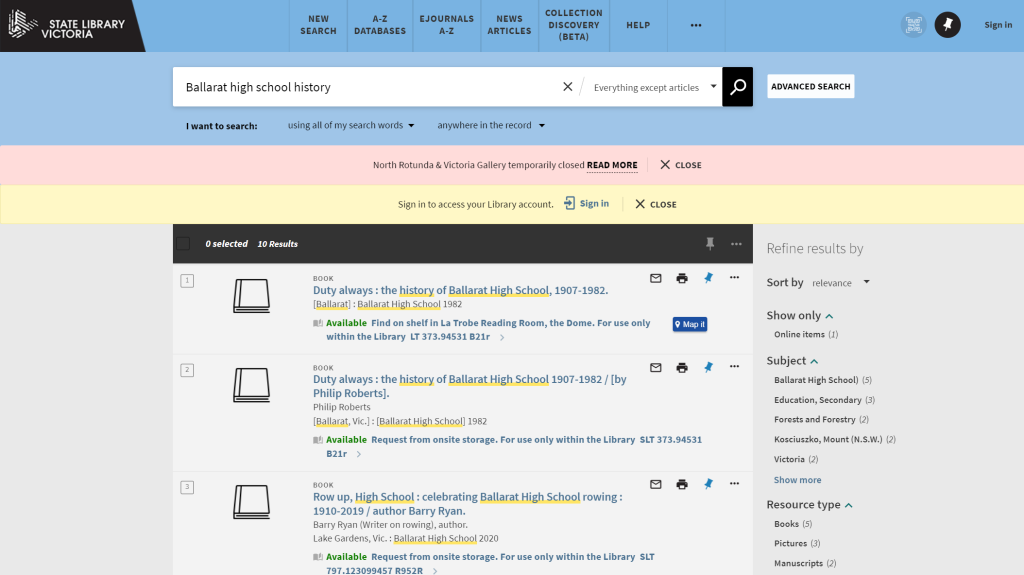Click the magnifying glass search button
This screenshot has width=1024, height=575.
[737, 87]
